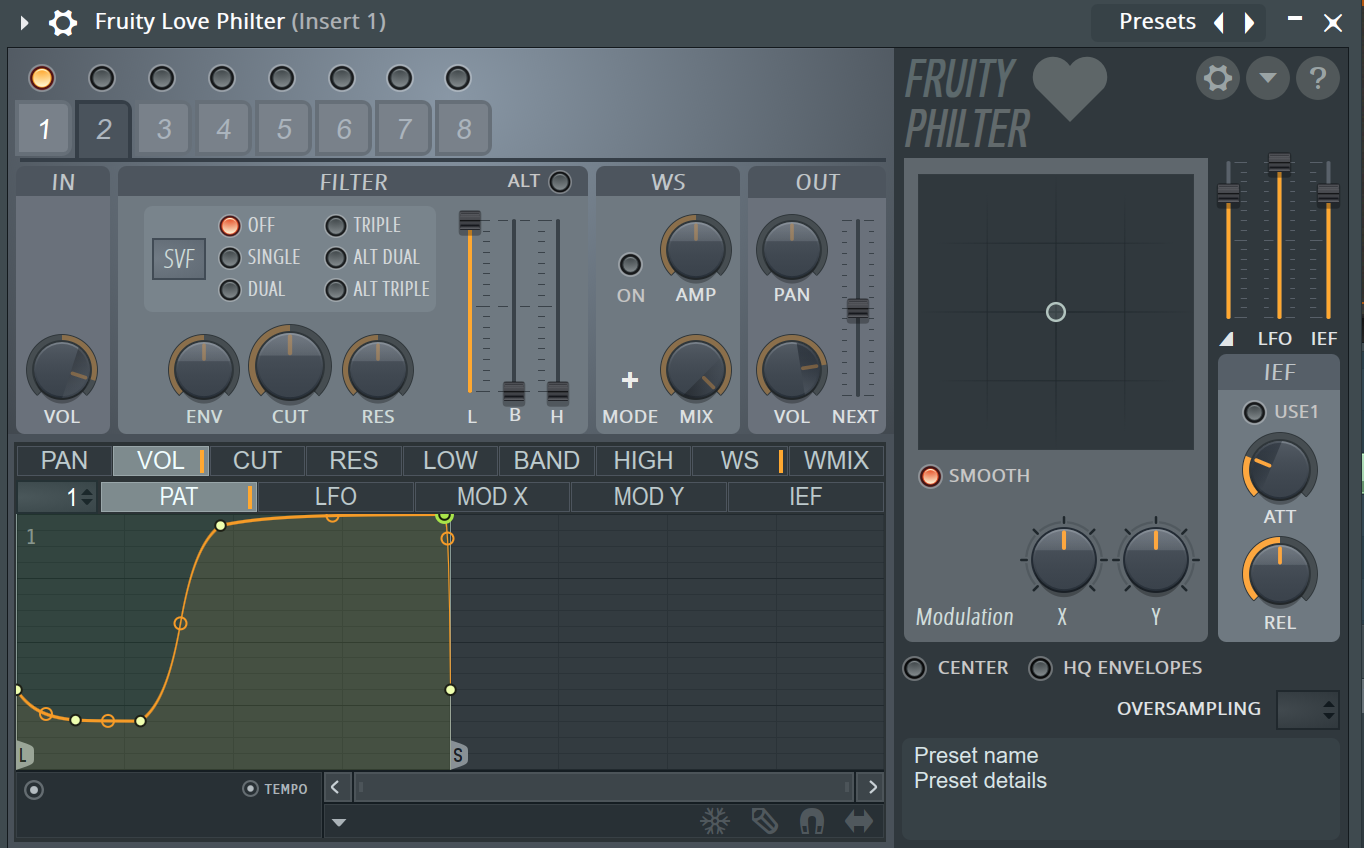Click the output PAN knob

pos(792,248)
